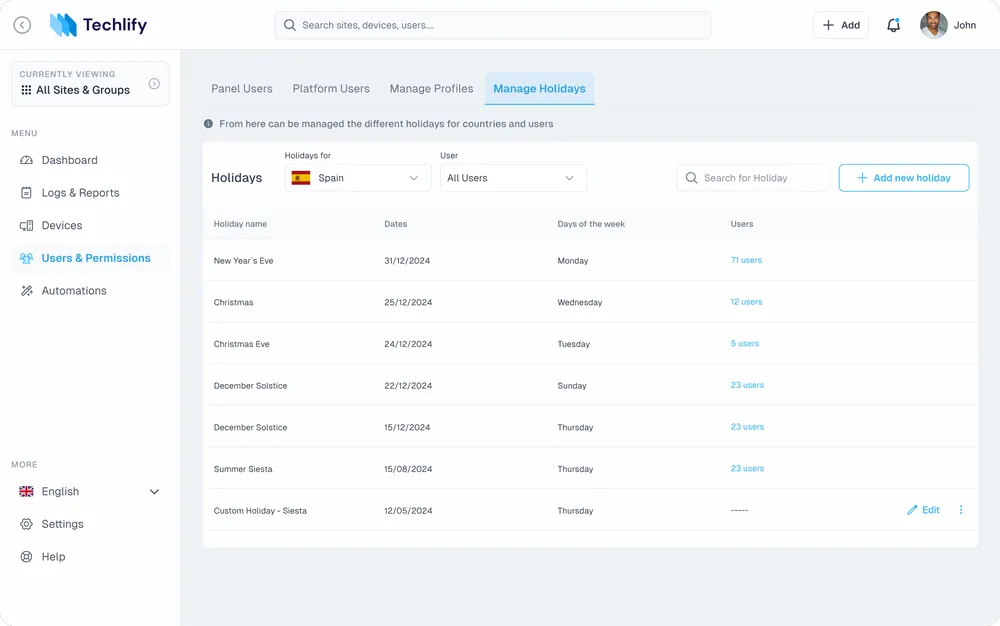This screenshot has width=1000, height=626.
Task: Expand the English language chevron
Action: (154, 491)
